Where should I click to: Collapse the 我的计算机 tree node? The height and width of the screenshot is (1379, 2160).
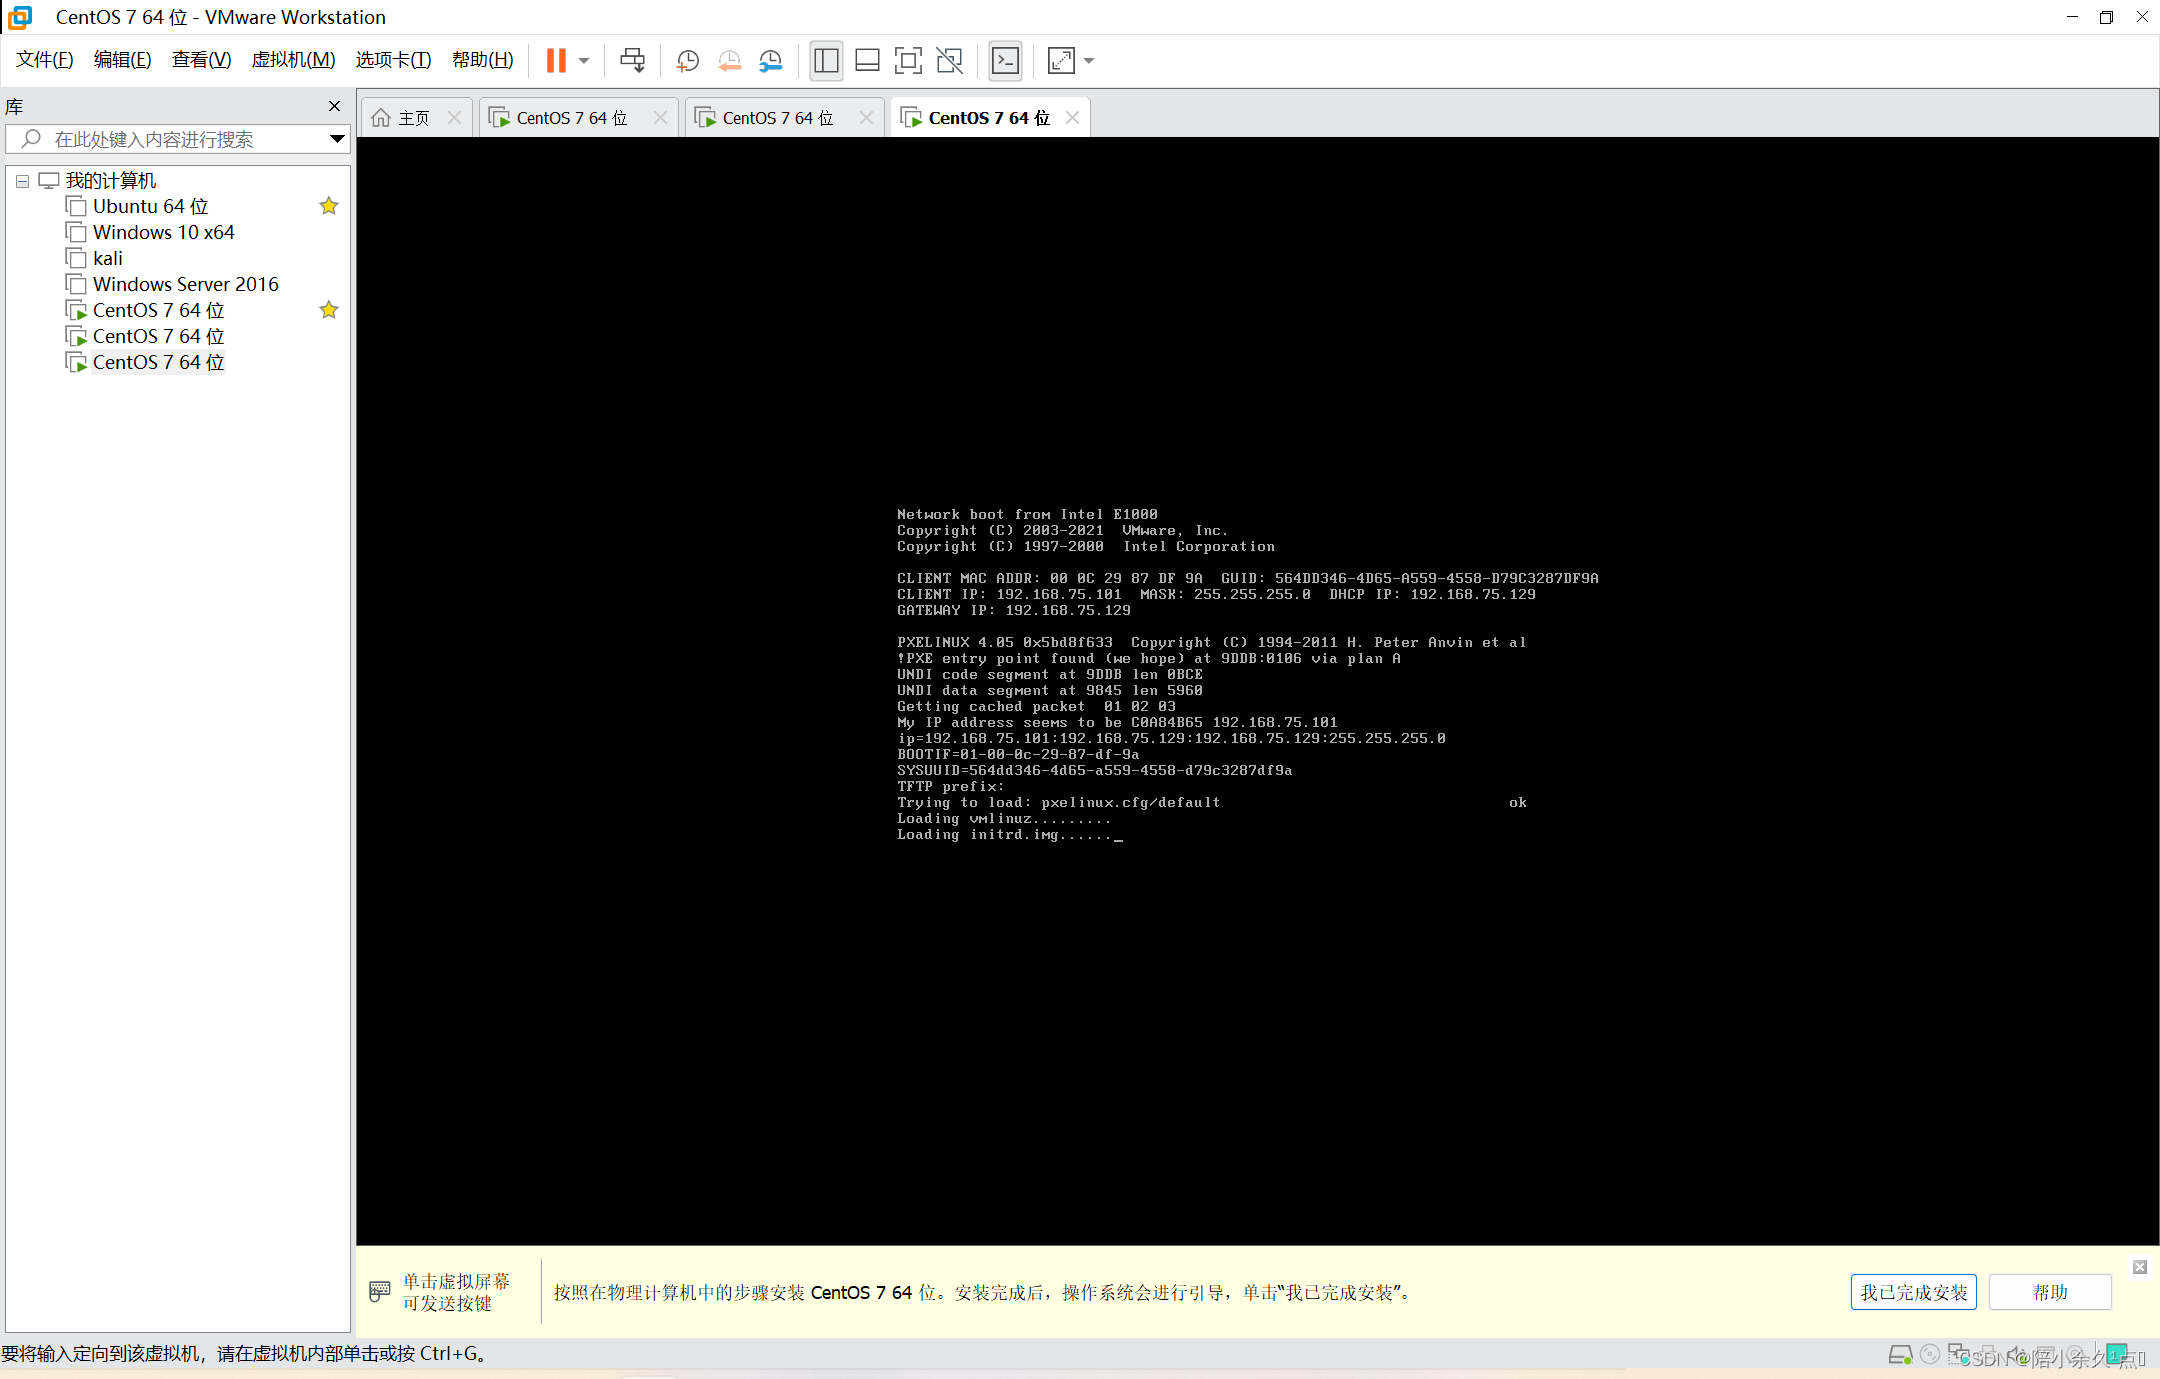coord(21,180)
